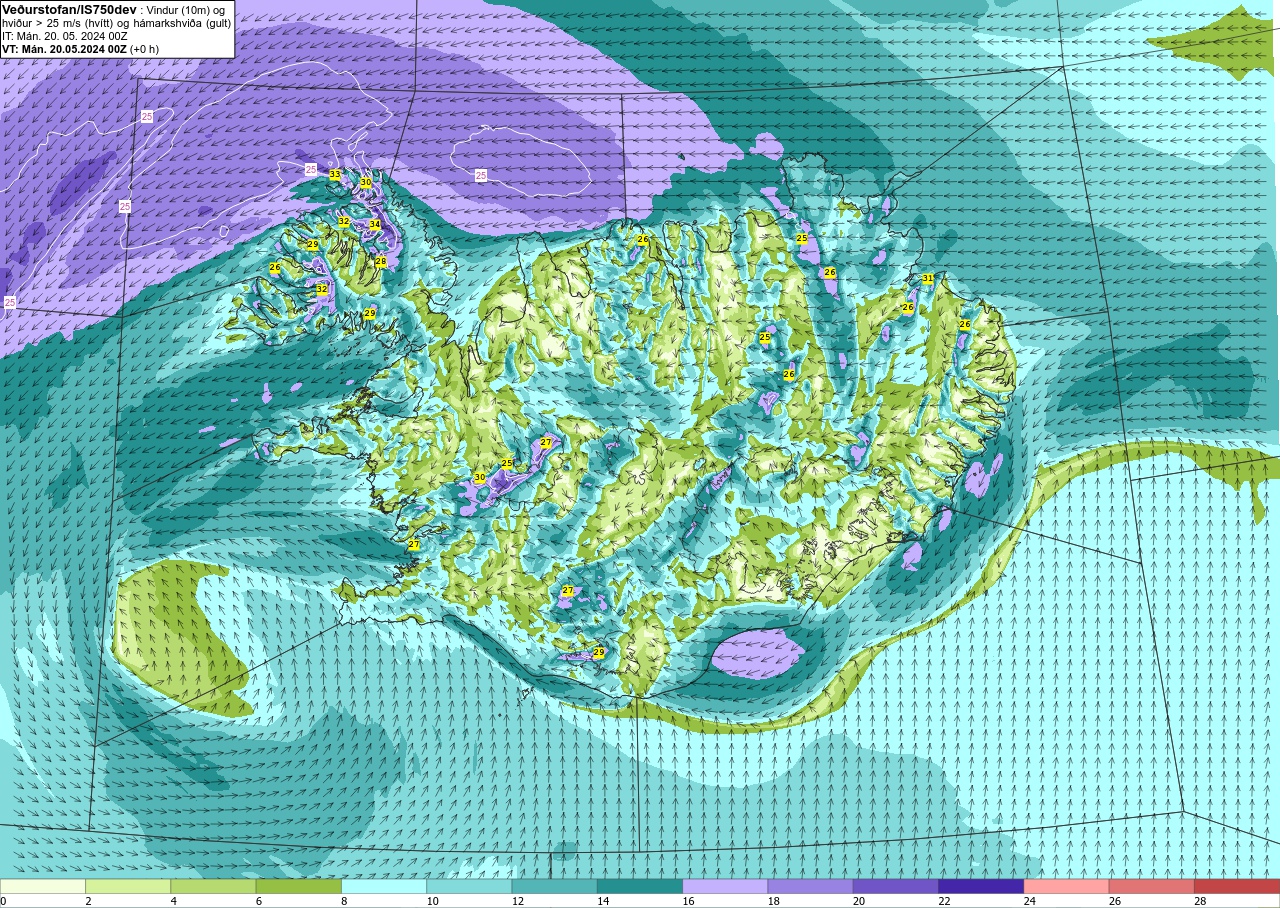Screen dimensions: 1280x908
Task: Pick the light cyan 8–10 m/s legend swatch
Action: [x=384, y=886]
